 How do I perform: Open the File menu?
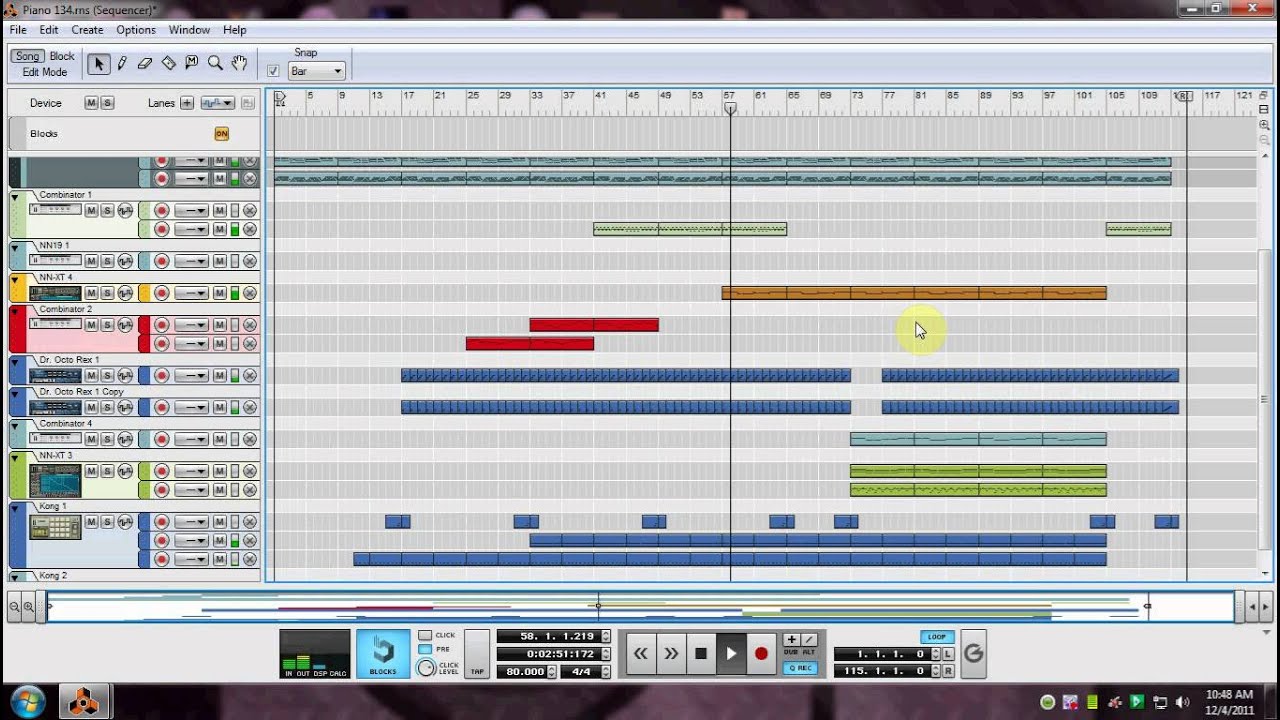point(18,30)
